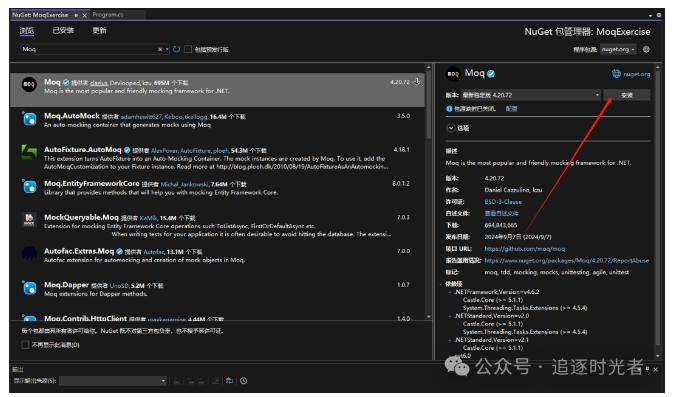The width and height of the screenshot is (678, 397).
Task: Expand the options section chevron
Action: [x=451, y=128]
